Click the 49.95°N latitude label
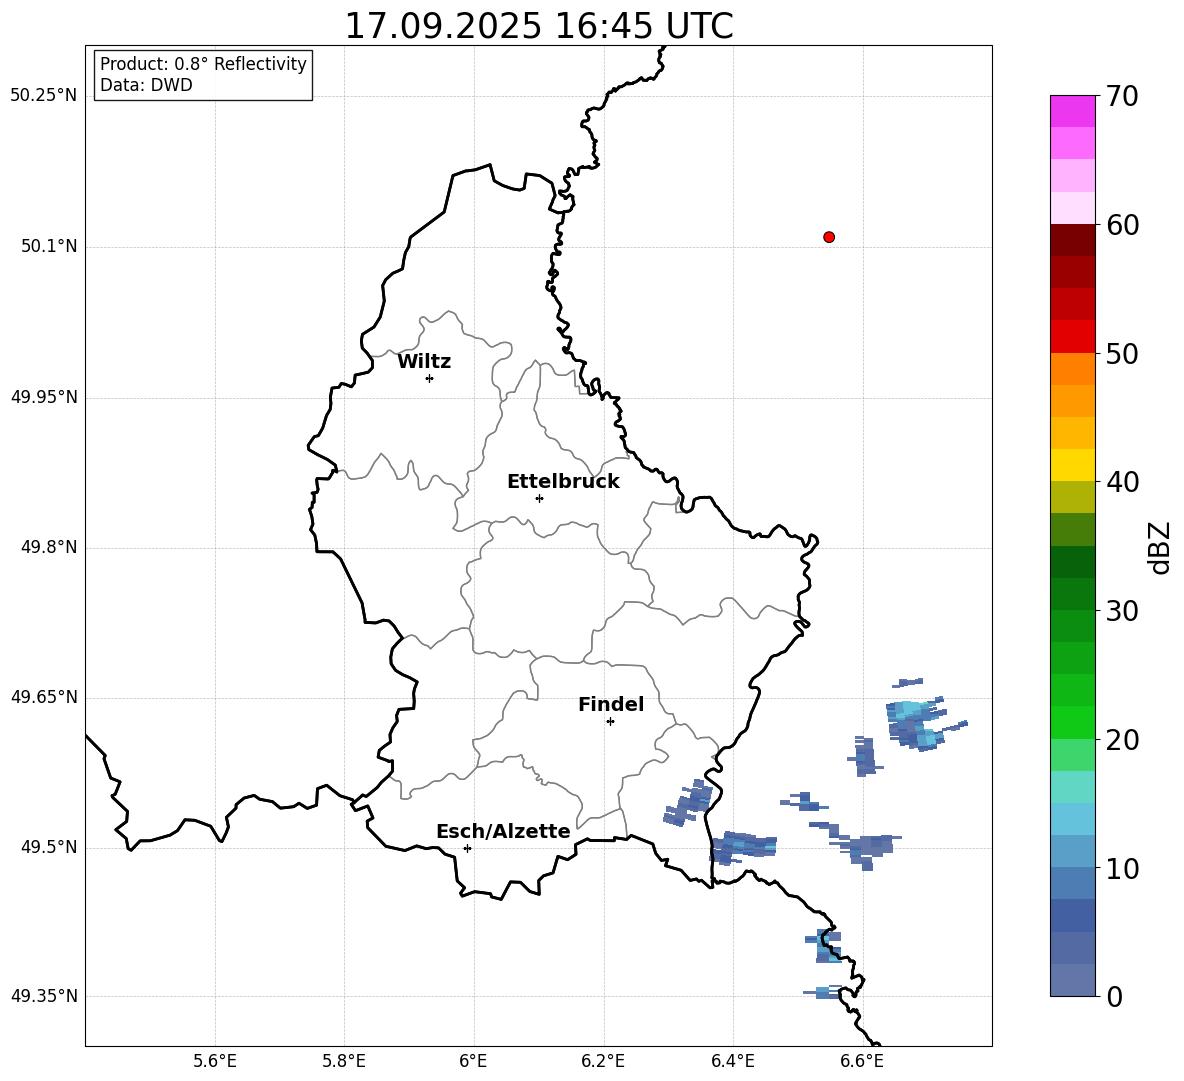Image resolution: width=1184 pixels, height=1081 pixels. [x=44, y=397]
